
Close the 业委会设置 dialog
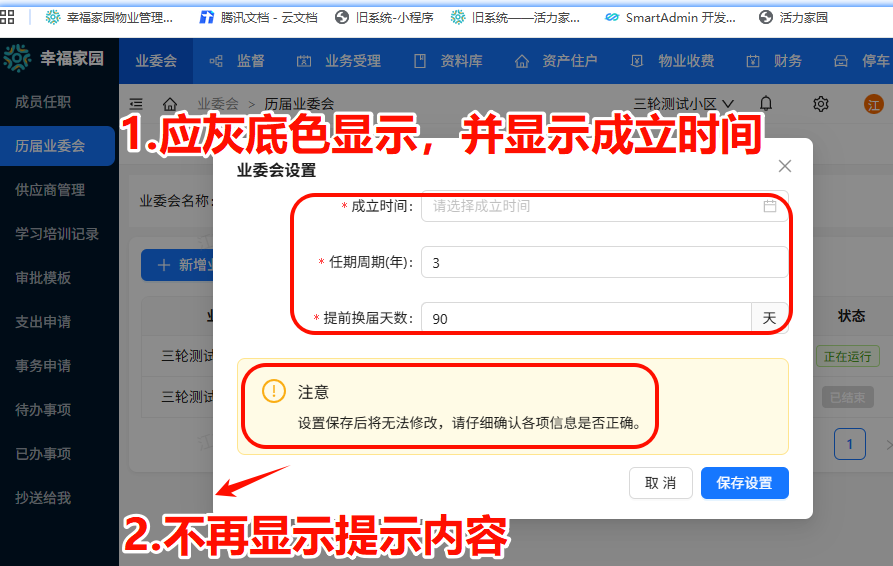pyautogui.click(x=785, y=166)
